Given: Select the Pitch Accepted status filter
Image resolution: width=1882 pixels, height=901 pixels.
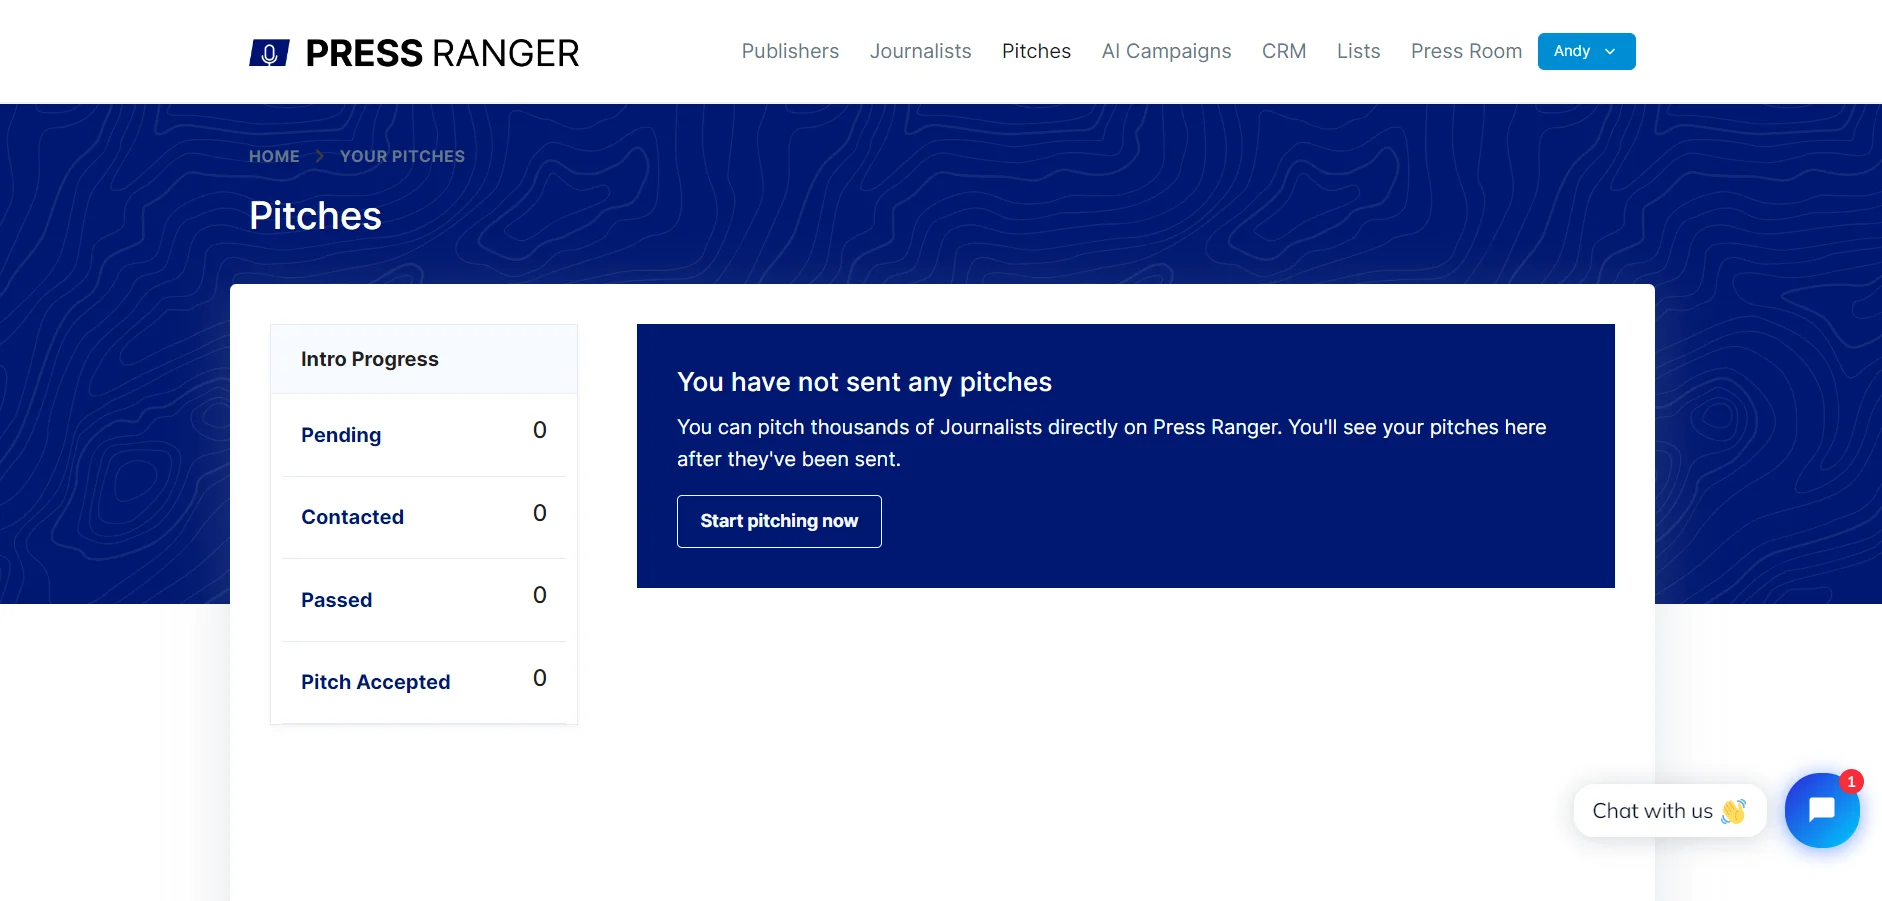Looking at the screenshot, I should 375,681.
